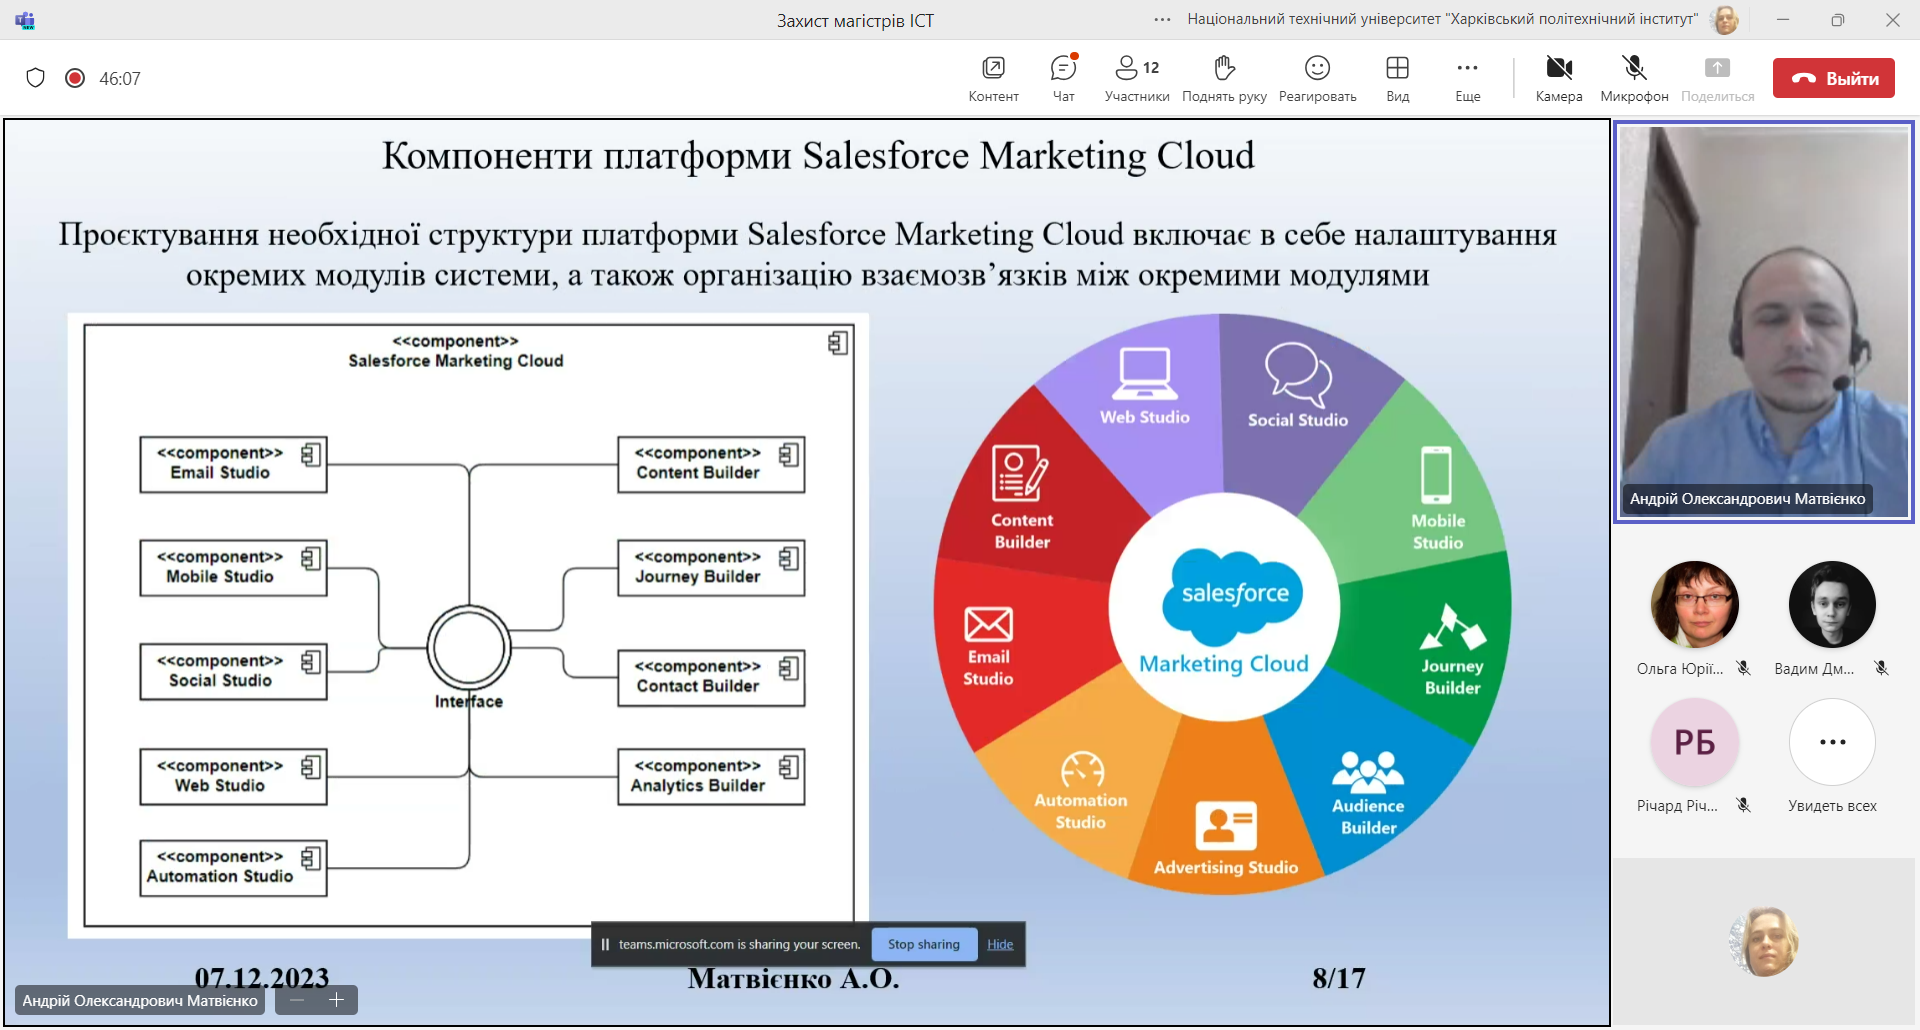Open the reactions (Реагировать) picker
The width and height of the screenshot is (1920, 1030).
click(x=1317, y=78)
